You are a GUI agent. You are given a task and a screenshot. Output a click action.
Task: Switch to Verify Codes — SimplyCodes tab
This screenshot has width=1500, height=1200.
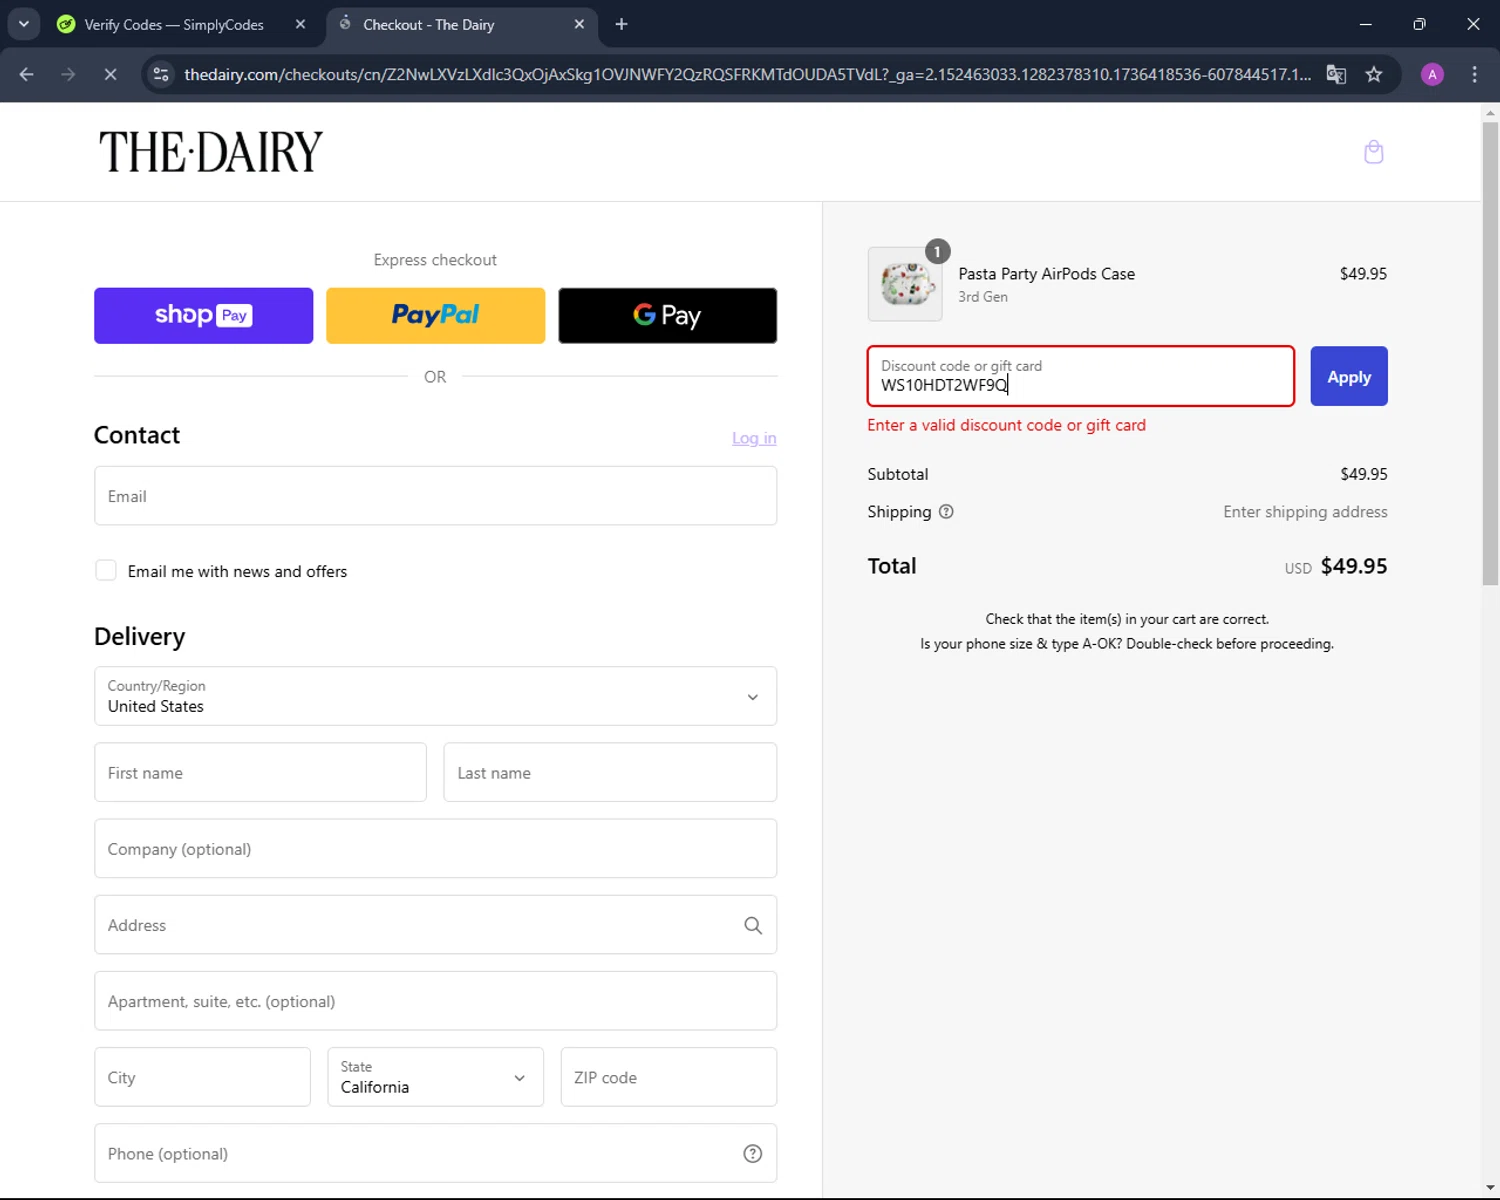[x=174, y=24]
